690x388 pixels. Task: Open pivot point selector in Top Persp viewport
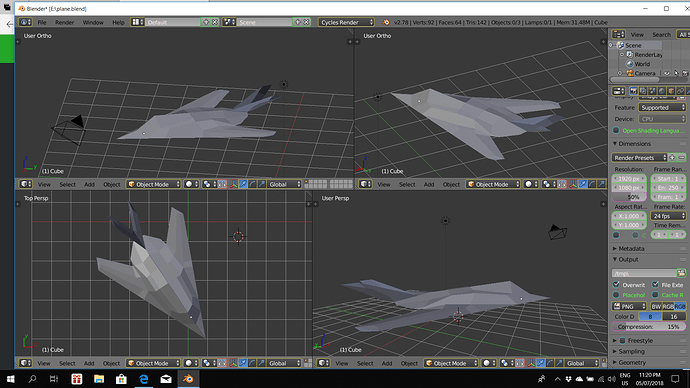[209, 363]
